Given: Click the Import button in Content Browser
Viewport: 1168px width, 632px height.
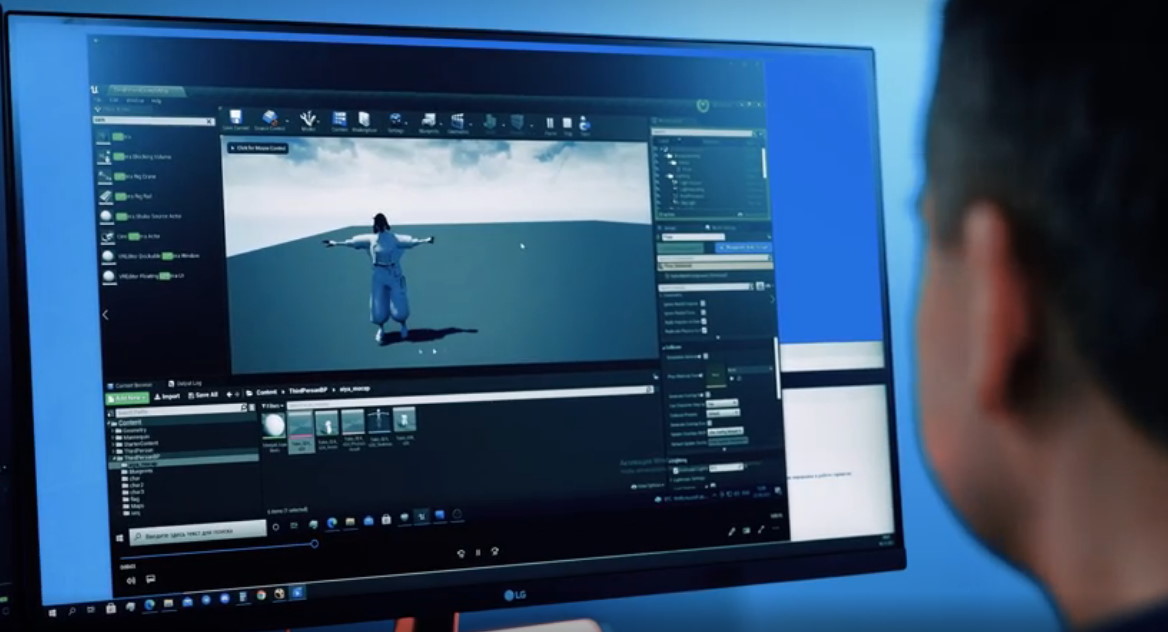Looking at the screenshot, I should coord(165,396).
